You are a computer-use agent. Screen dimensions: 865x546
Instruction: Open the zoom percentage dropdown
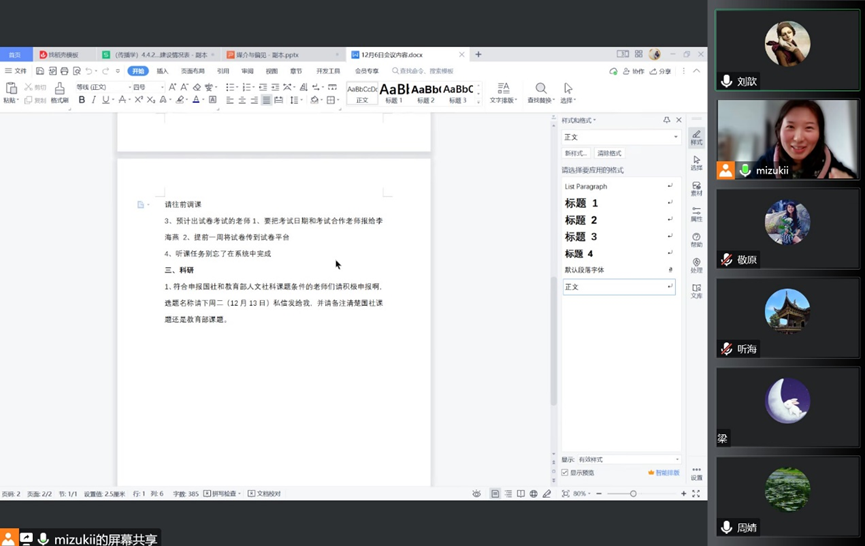pos(582,494)
